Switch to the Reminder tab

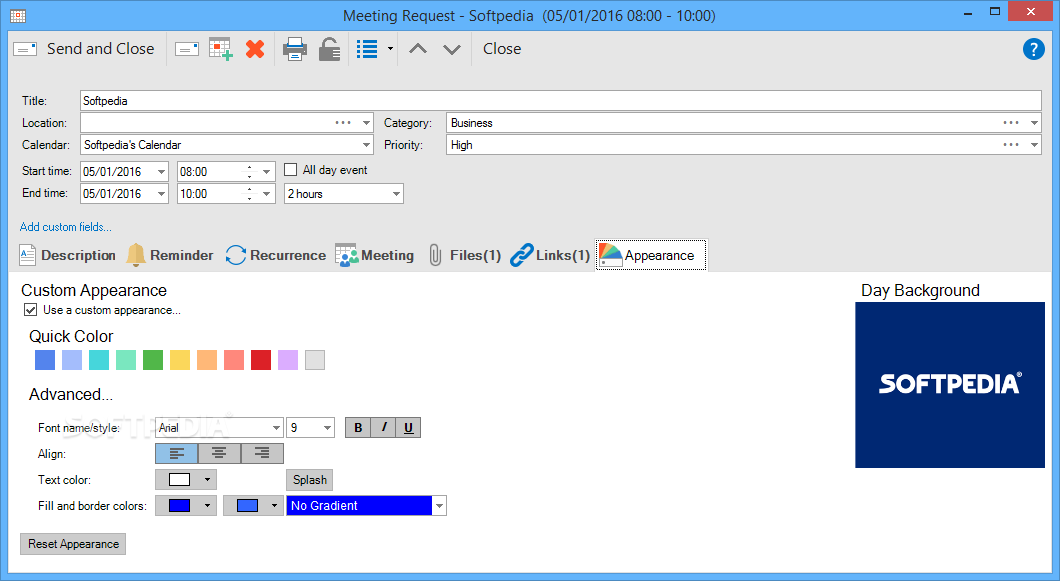(170, 255)
